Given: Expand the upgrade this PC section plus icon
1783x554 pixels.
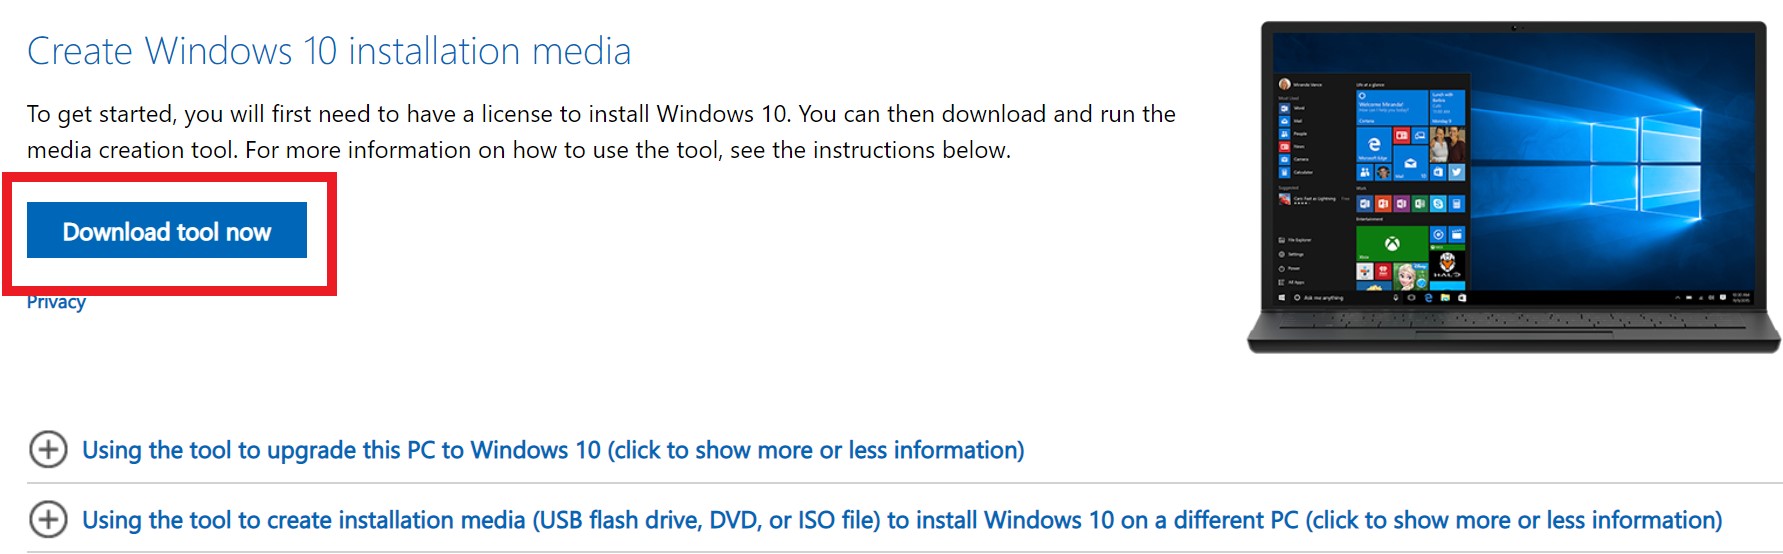Looking at the screenshot, I should [x=48, y=450].
